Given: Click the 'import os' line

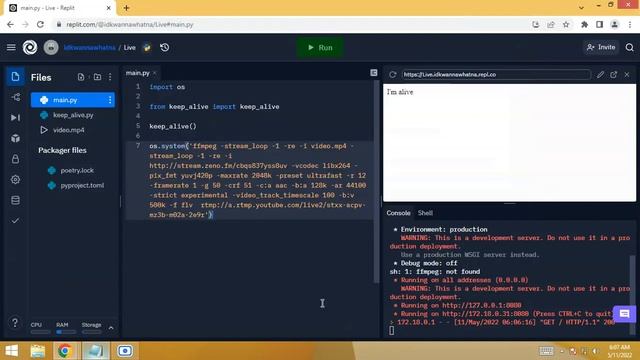Looking at the screenshot, I should tap(167, 87).
